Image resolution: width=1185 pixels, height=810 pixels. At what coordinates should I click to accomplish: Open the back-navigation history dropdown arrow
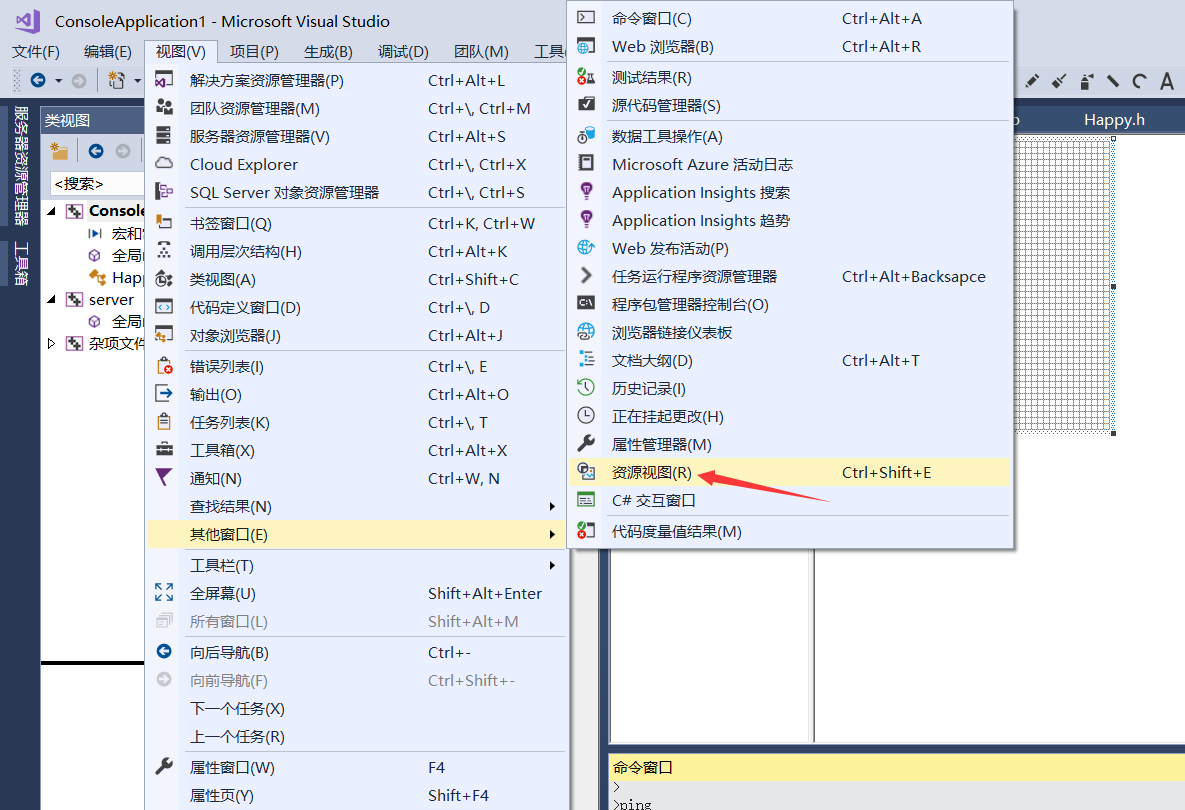(58, 80)
